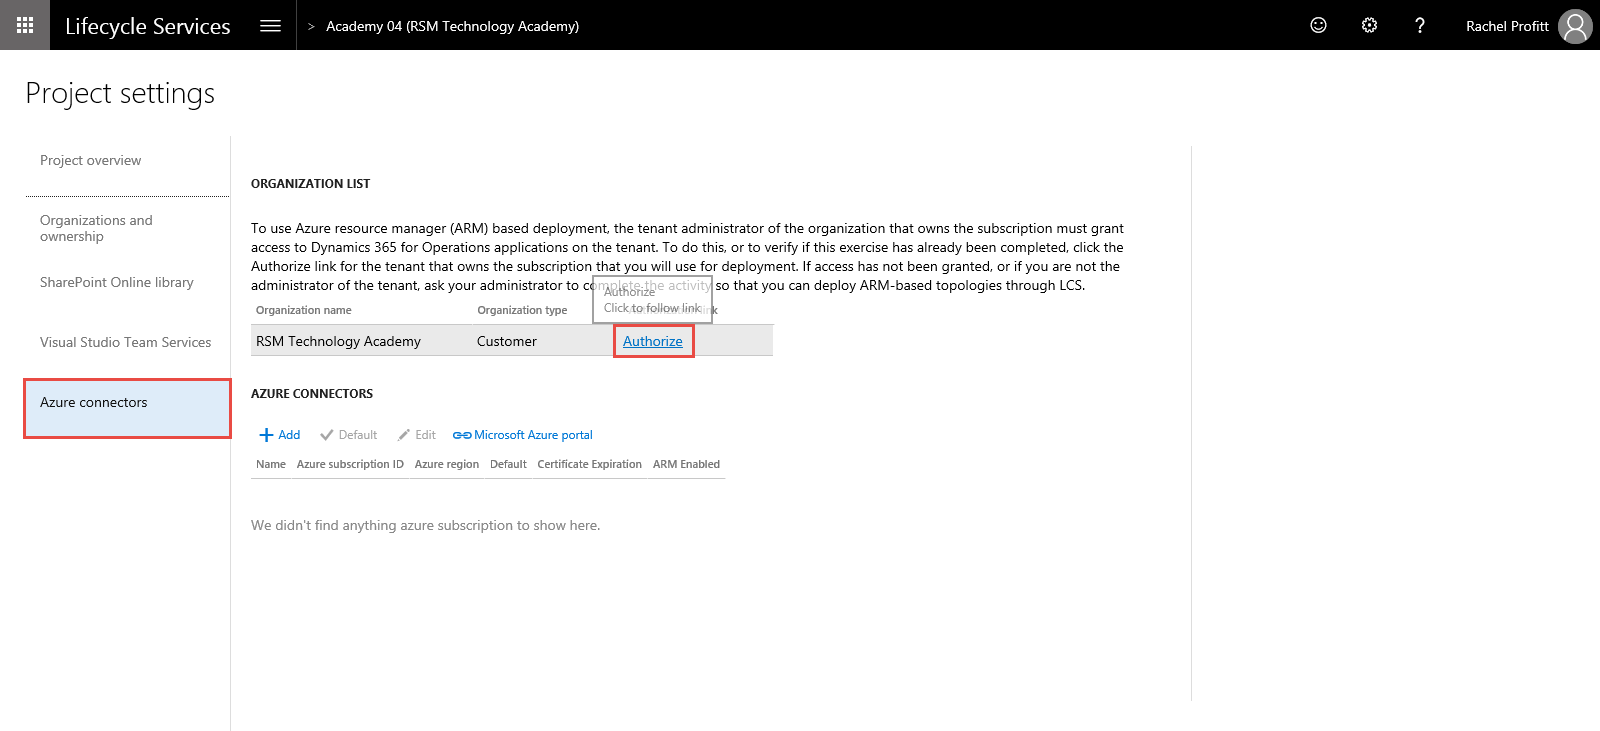Screen dimensions: 1600x731
Task: Click the ORGANIZATION LIST heading
Action: click(x=311, y=184)
